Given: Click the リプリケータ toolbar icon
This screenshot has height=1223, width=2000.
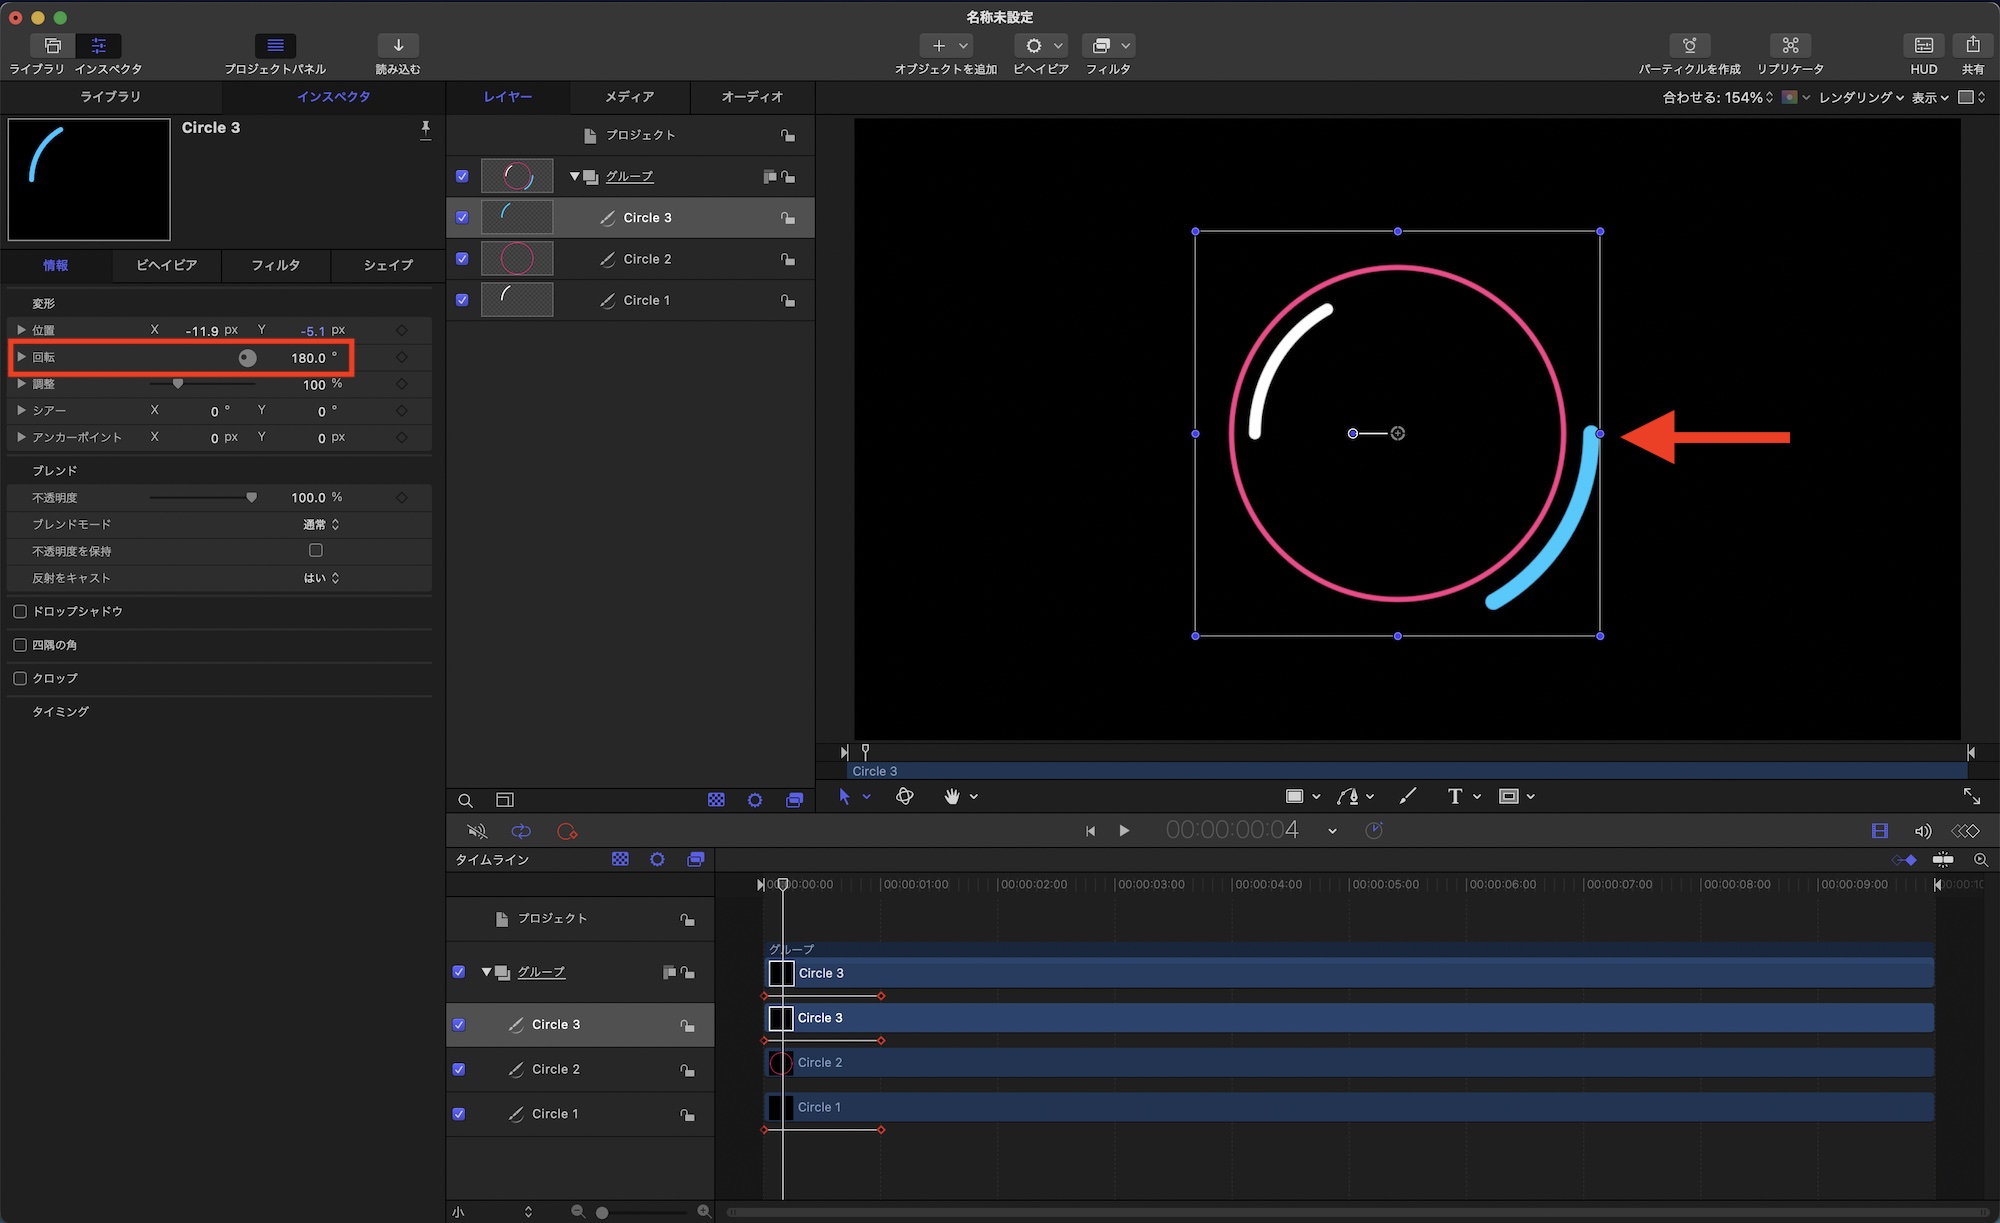Looking at the screenshot, I should [x=1790, y=46].
